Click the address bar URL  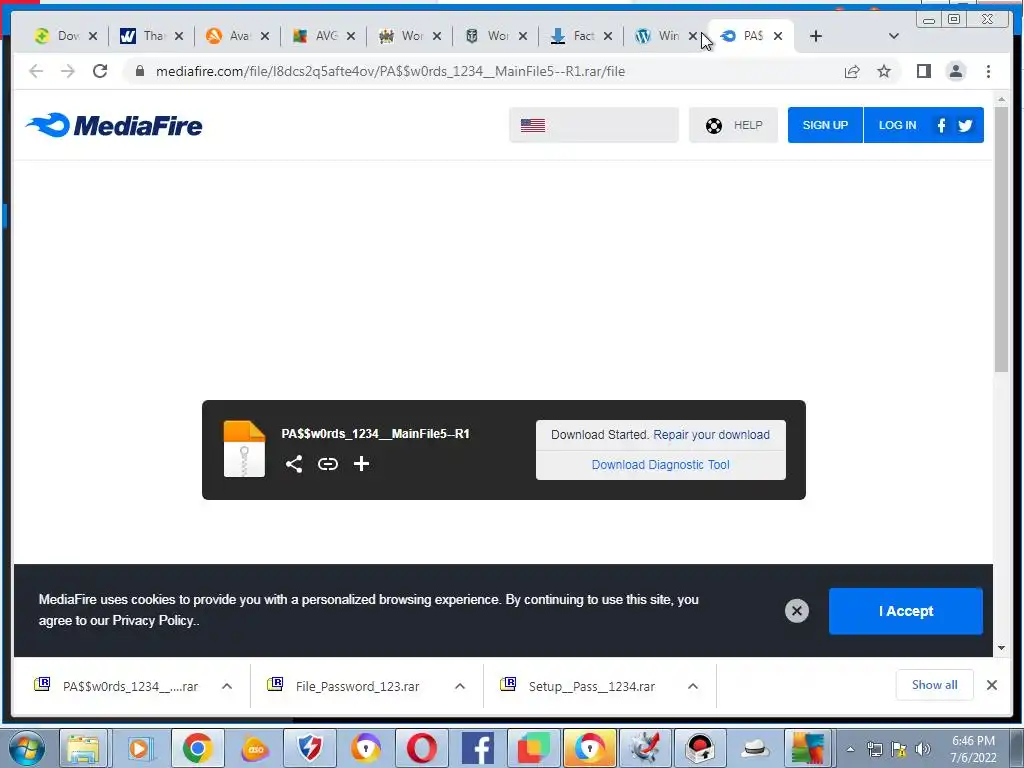[391, 71]
